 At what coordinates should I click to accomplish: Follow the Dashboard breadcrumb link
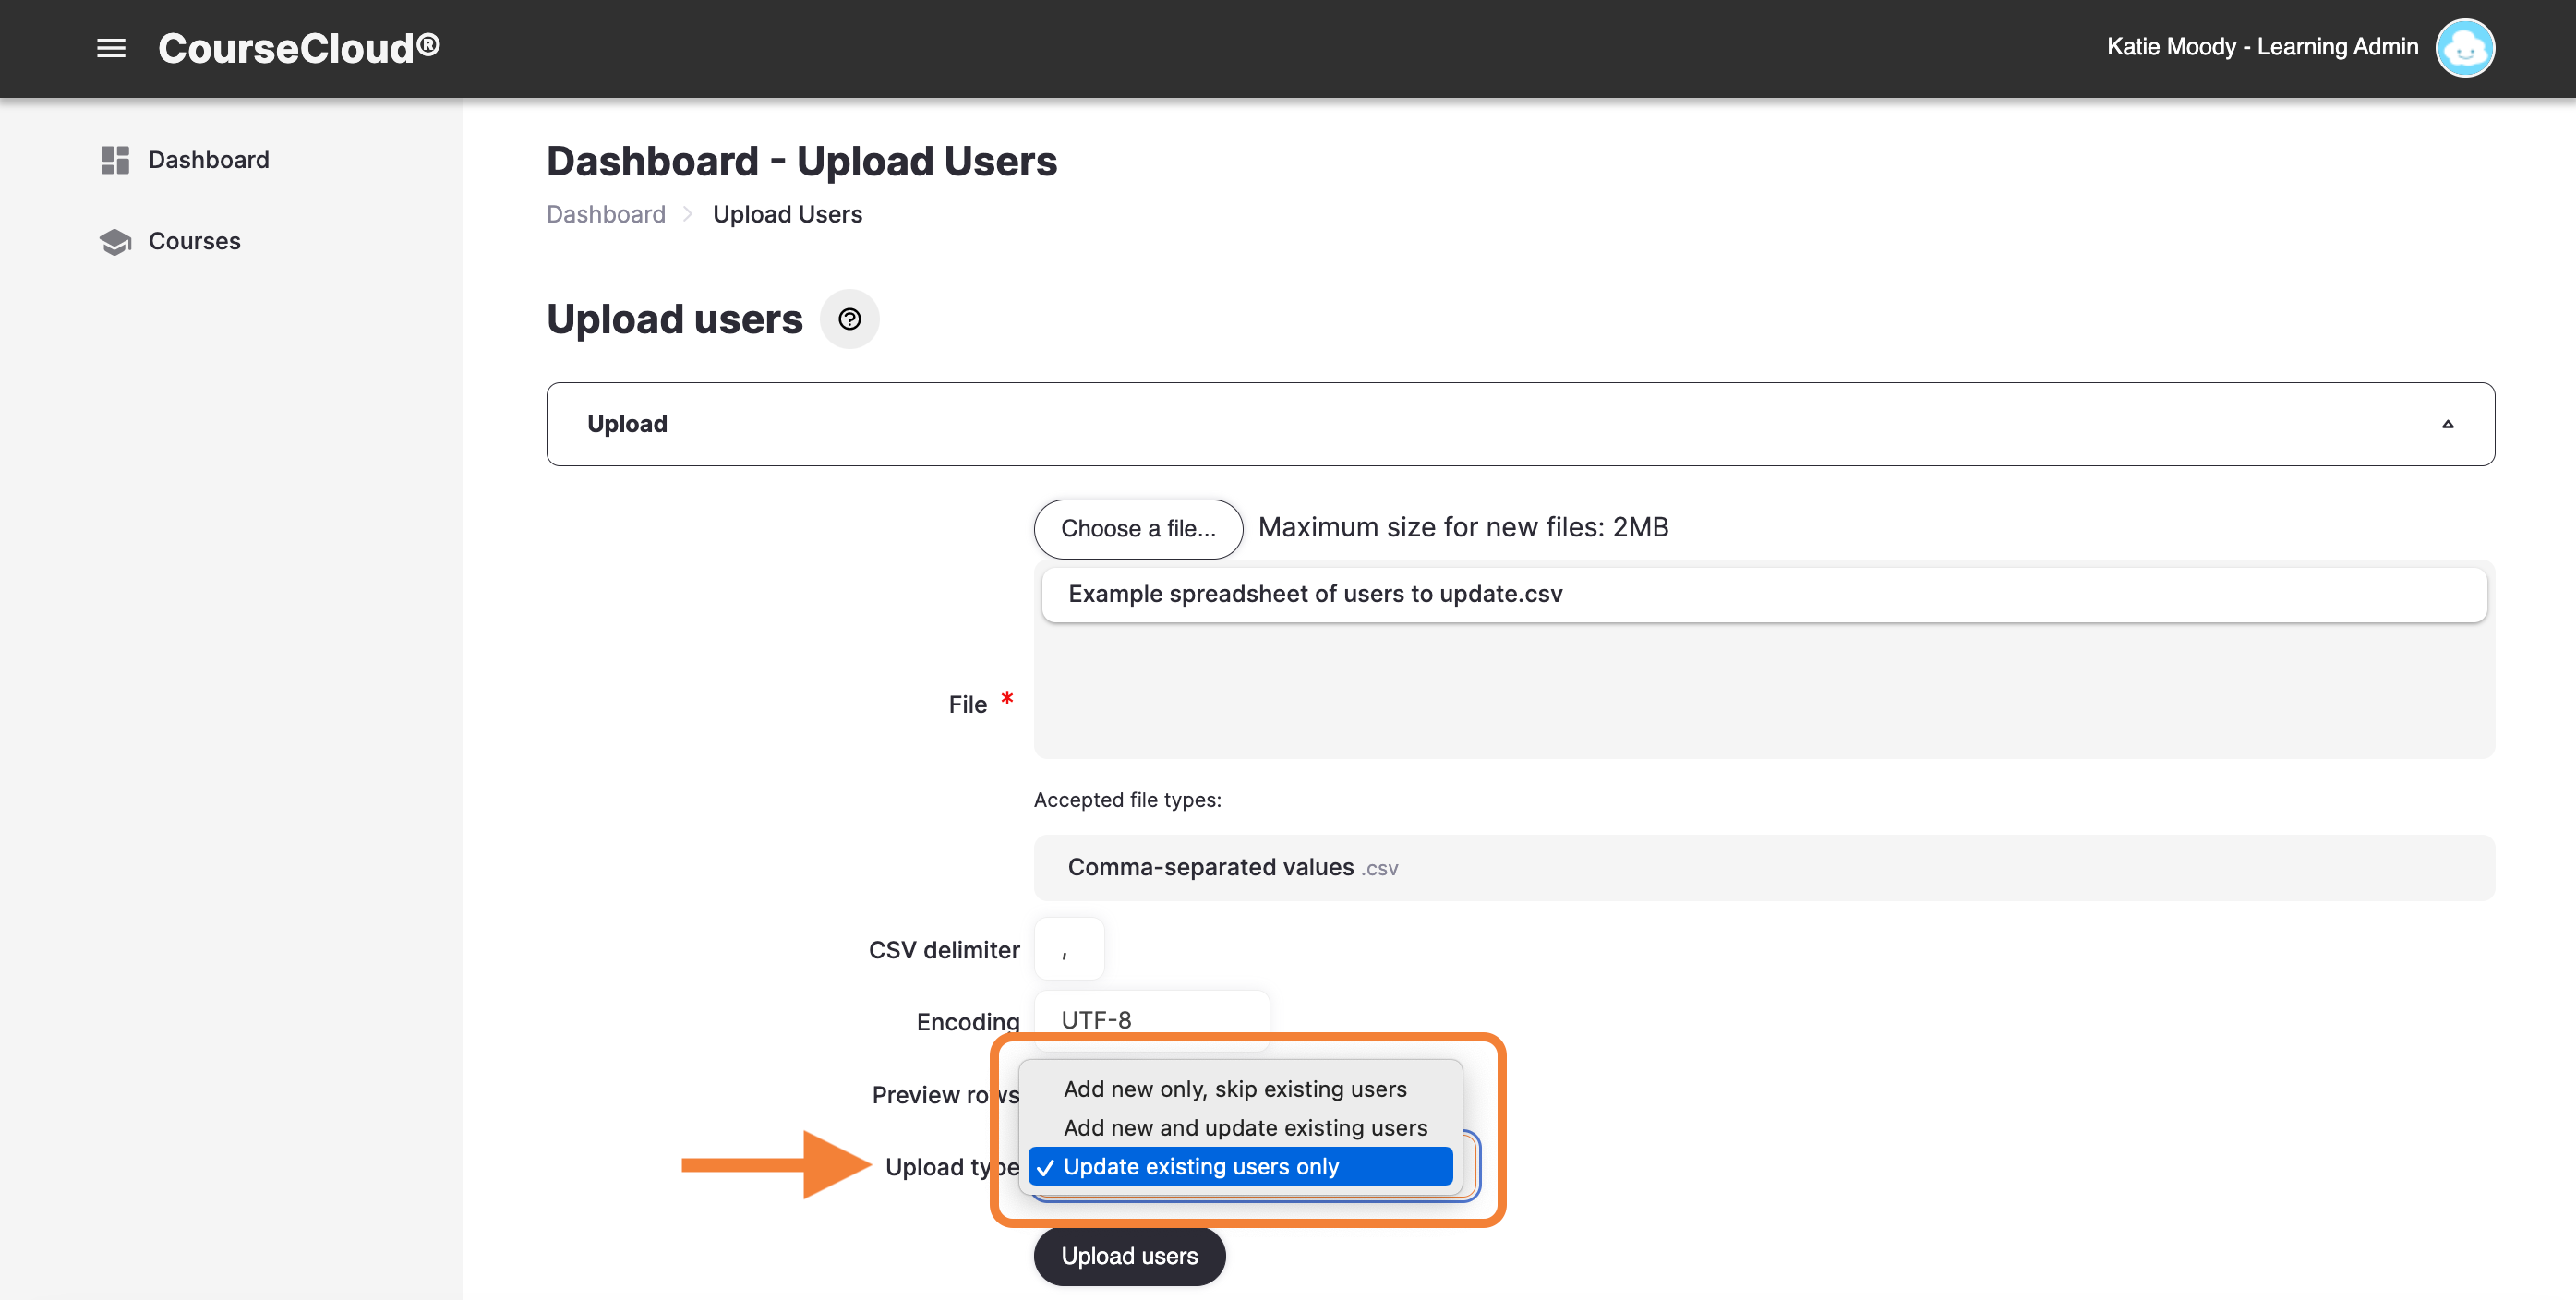(605, 214)
